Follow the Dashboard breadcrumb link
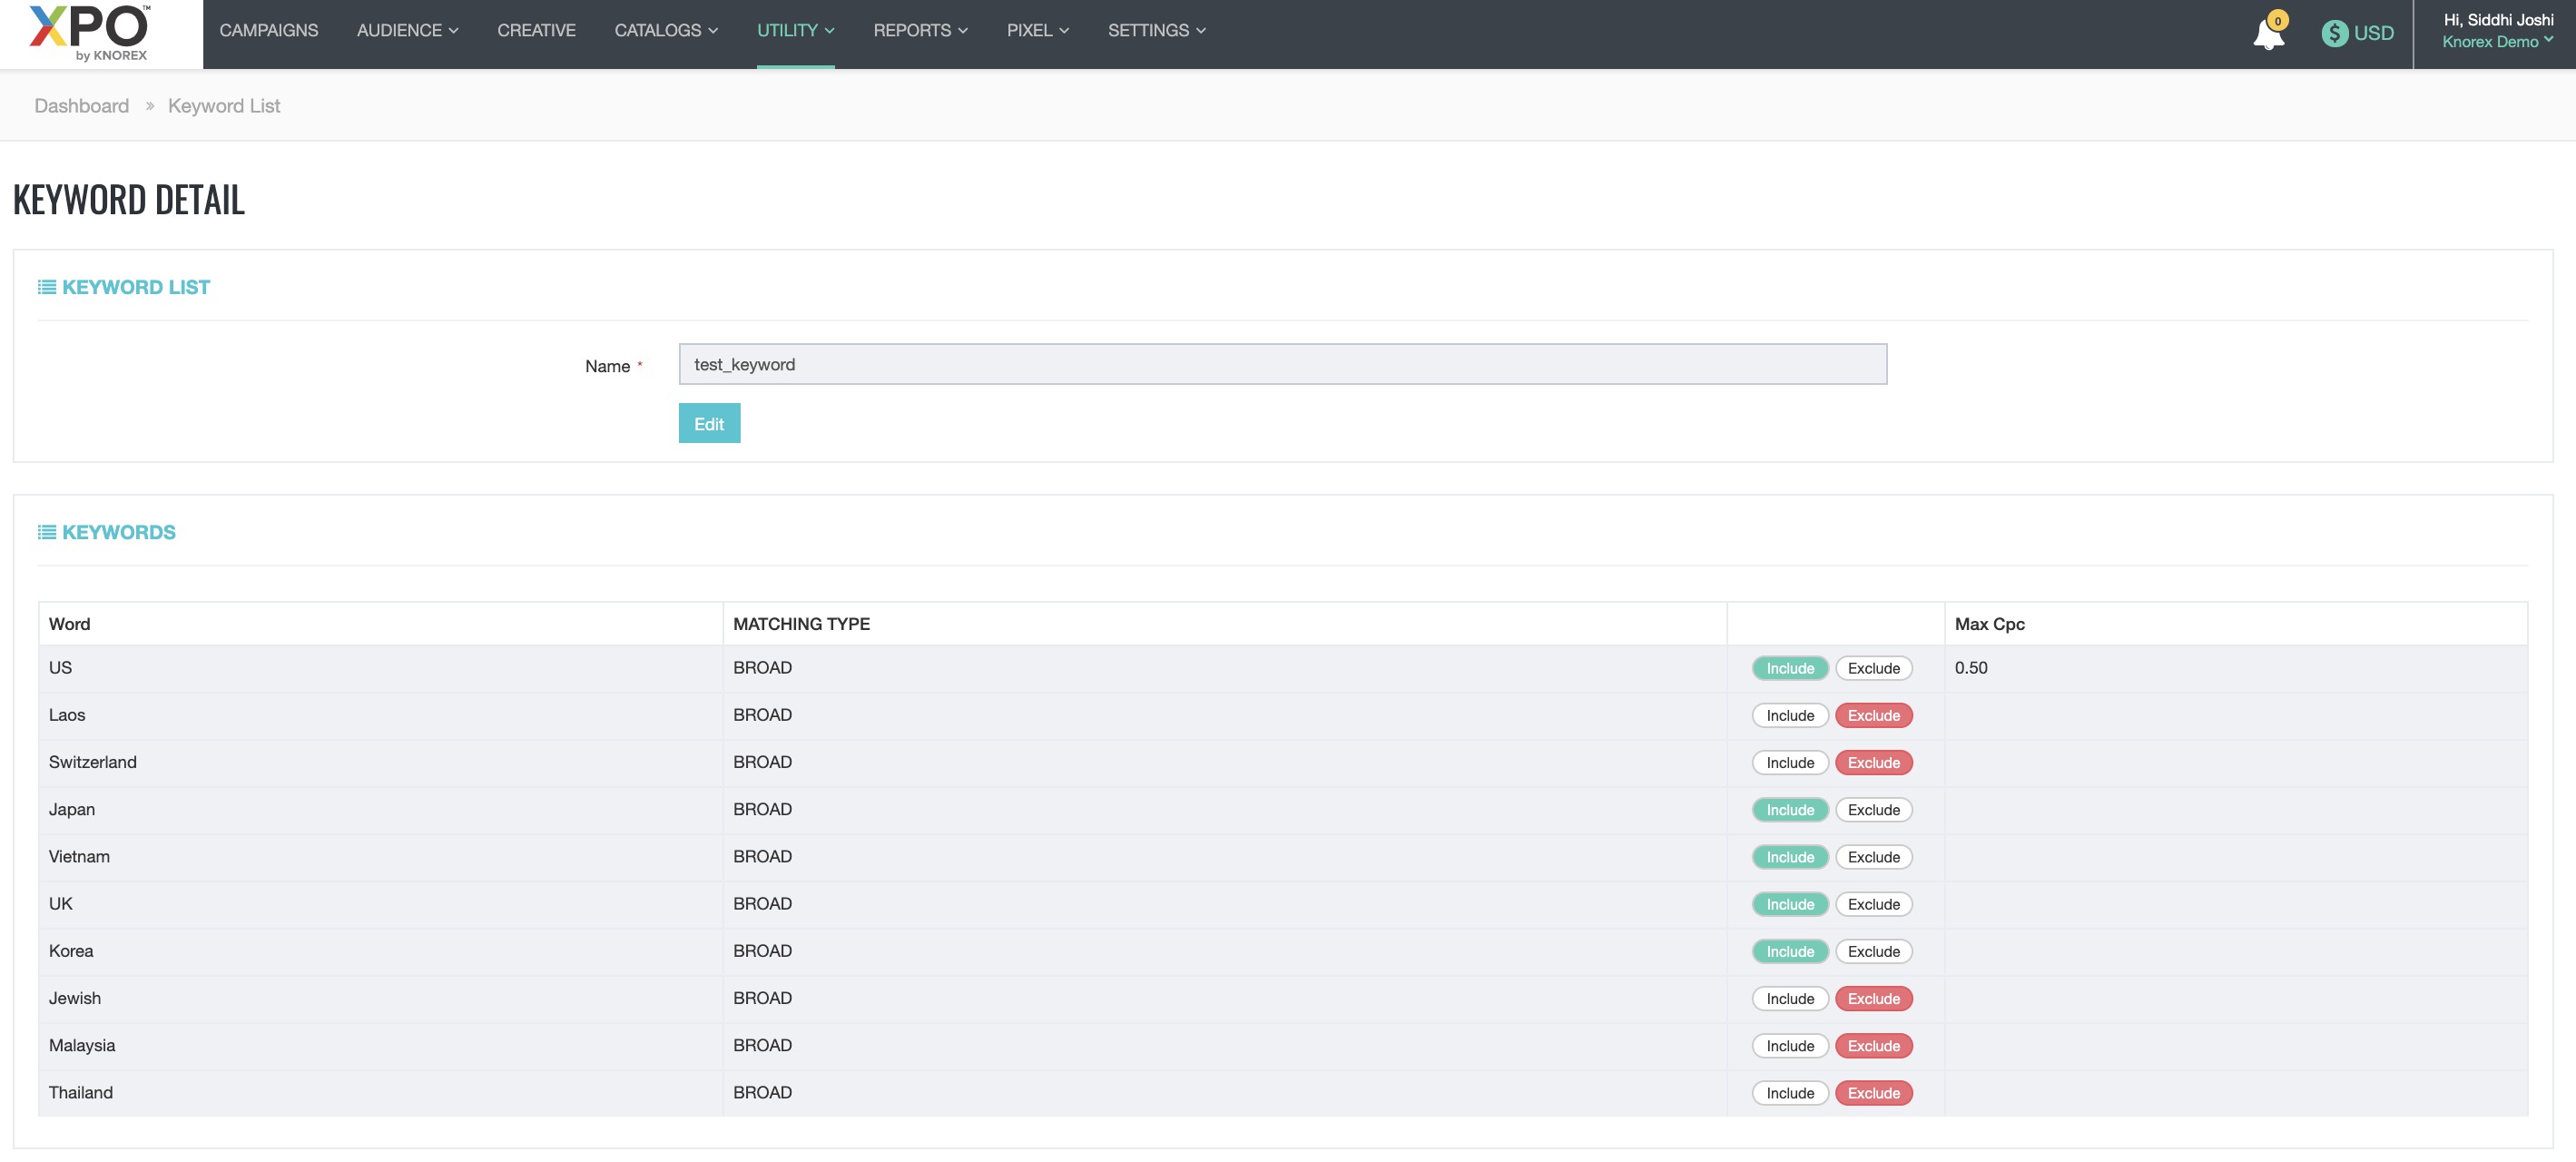The image size is (2576, 1162). click(81, 106)
